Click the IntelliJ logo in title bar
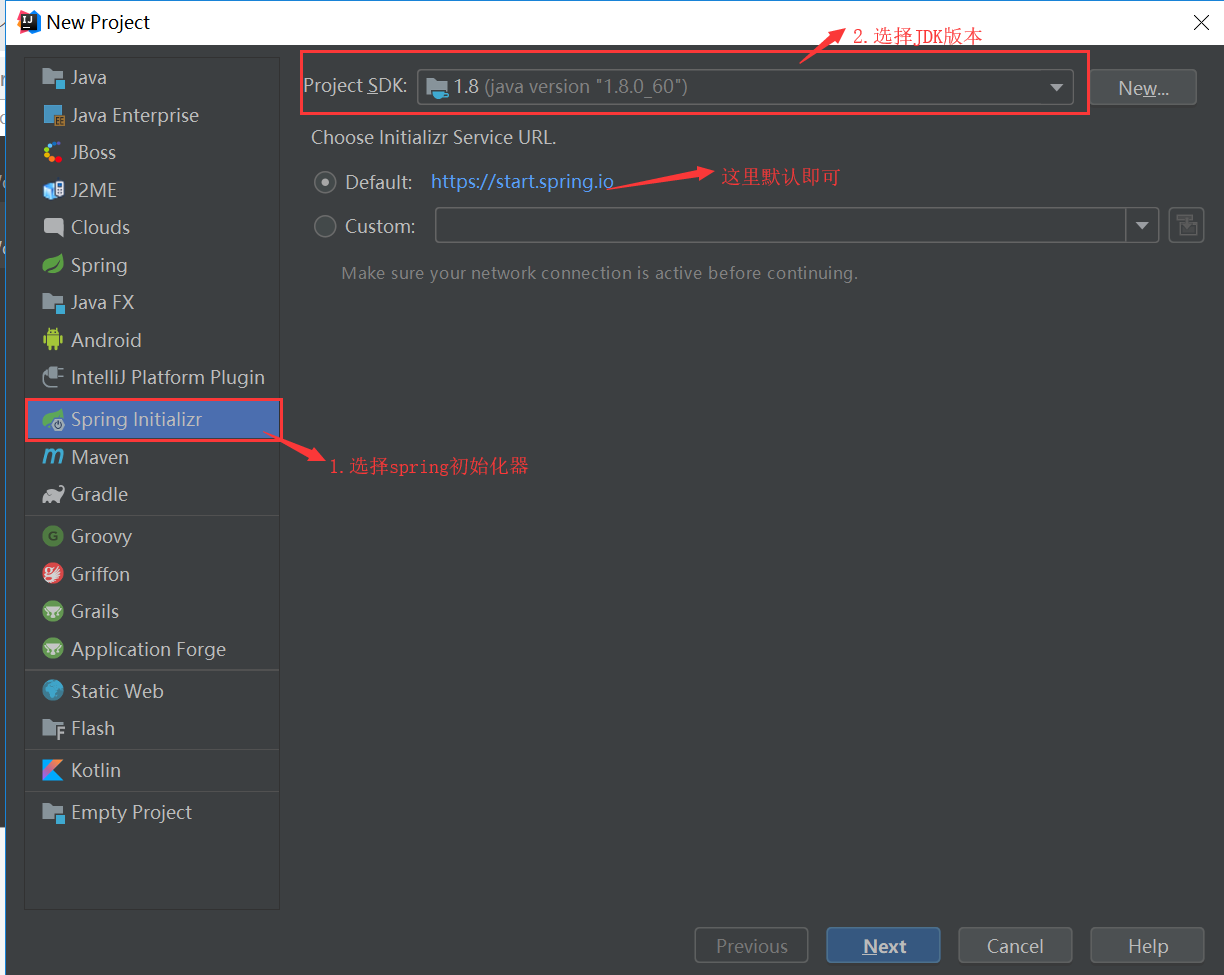Screen dimensions: 1224x975 pyautogui.click(x=28, y=22)
